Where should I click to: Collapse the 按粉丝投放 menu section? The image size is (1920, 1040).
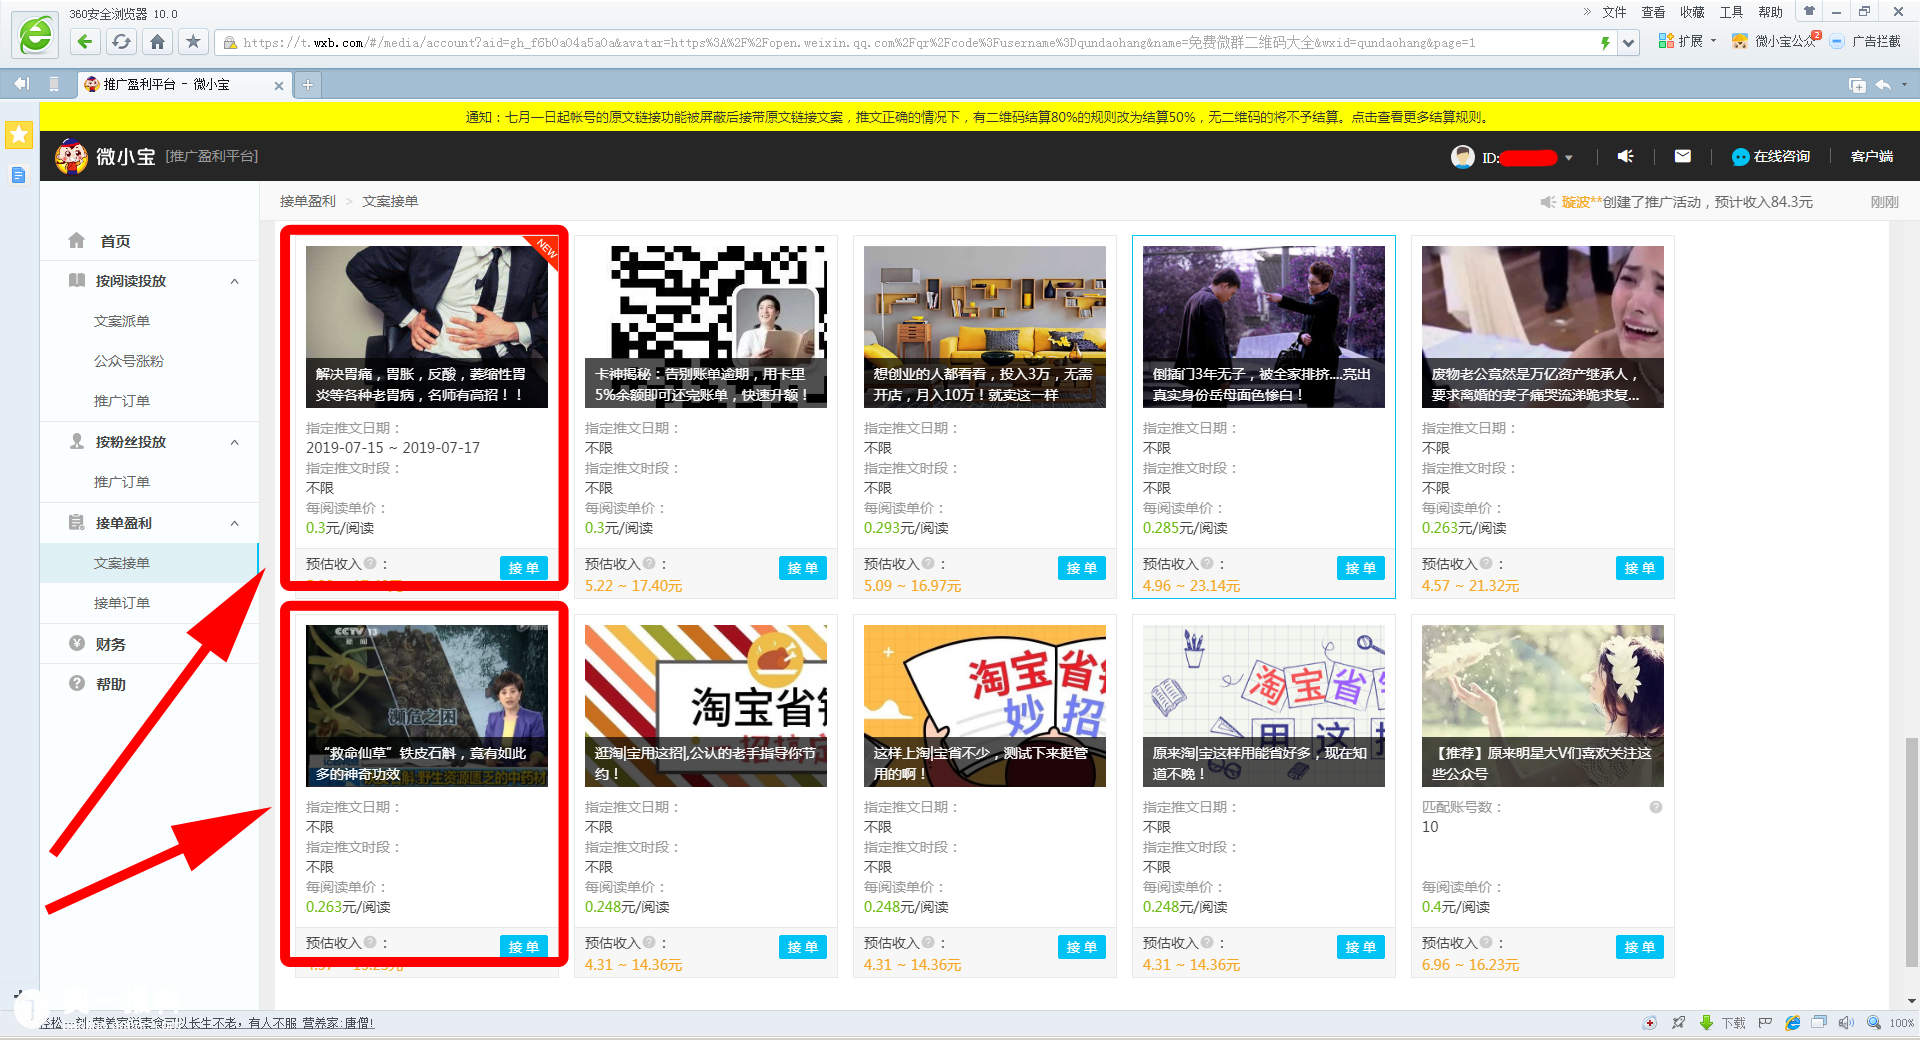235,443
